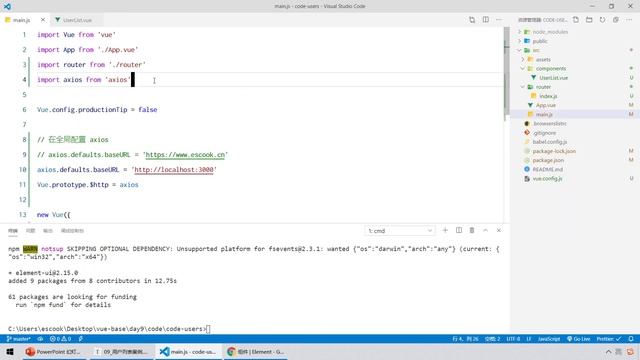Open the localhost:3000 link in code
This screenshot has height=360, width=640.
point(173,170)
